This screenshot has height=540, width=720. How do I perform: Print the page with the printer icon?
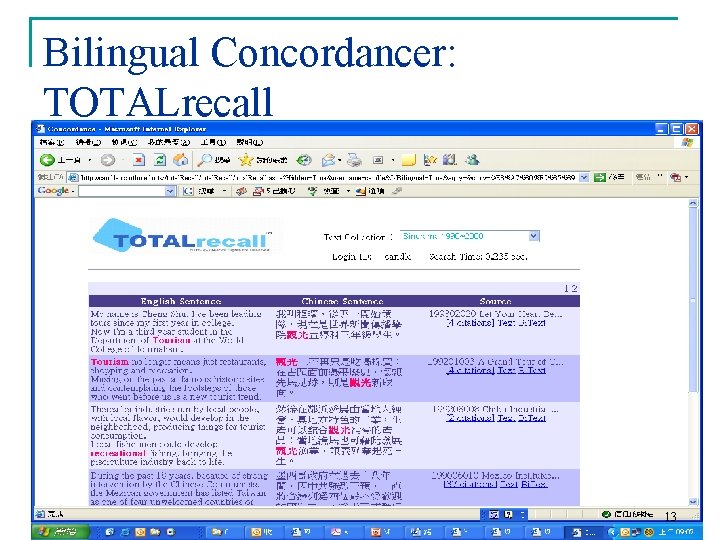tap(354, 160)
